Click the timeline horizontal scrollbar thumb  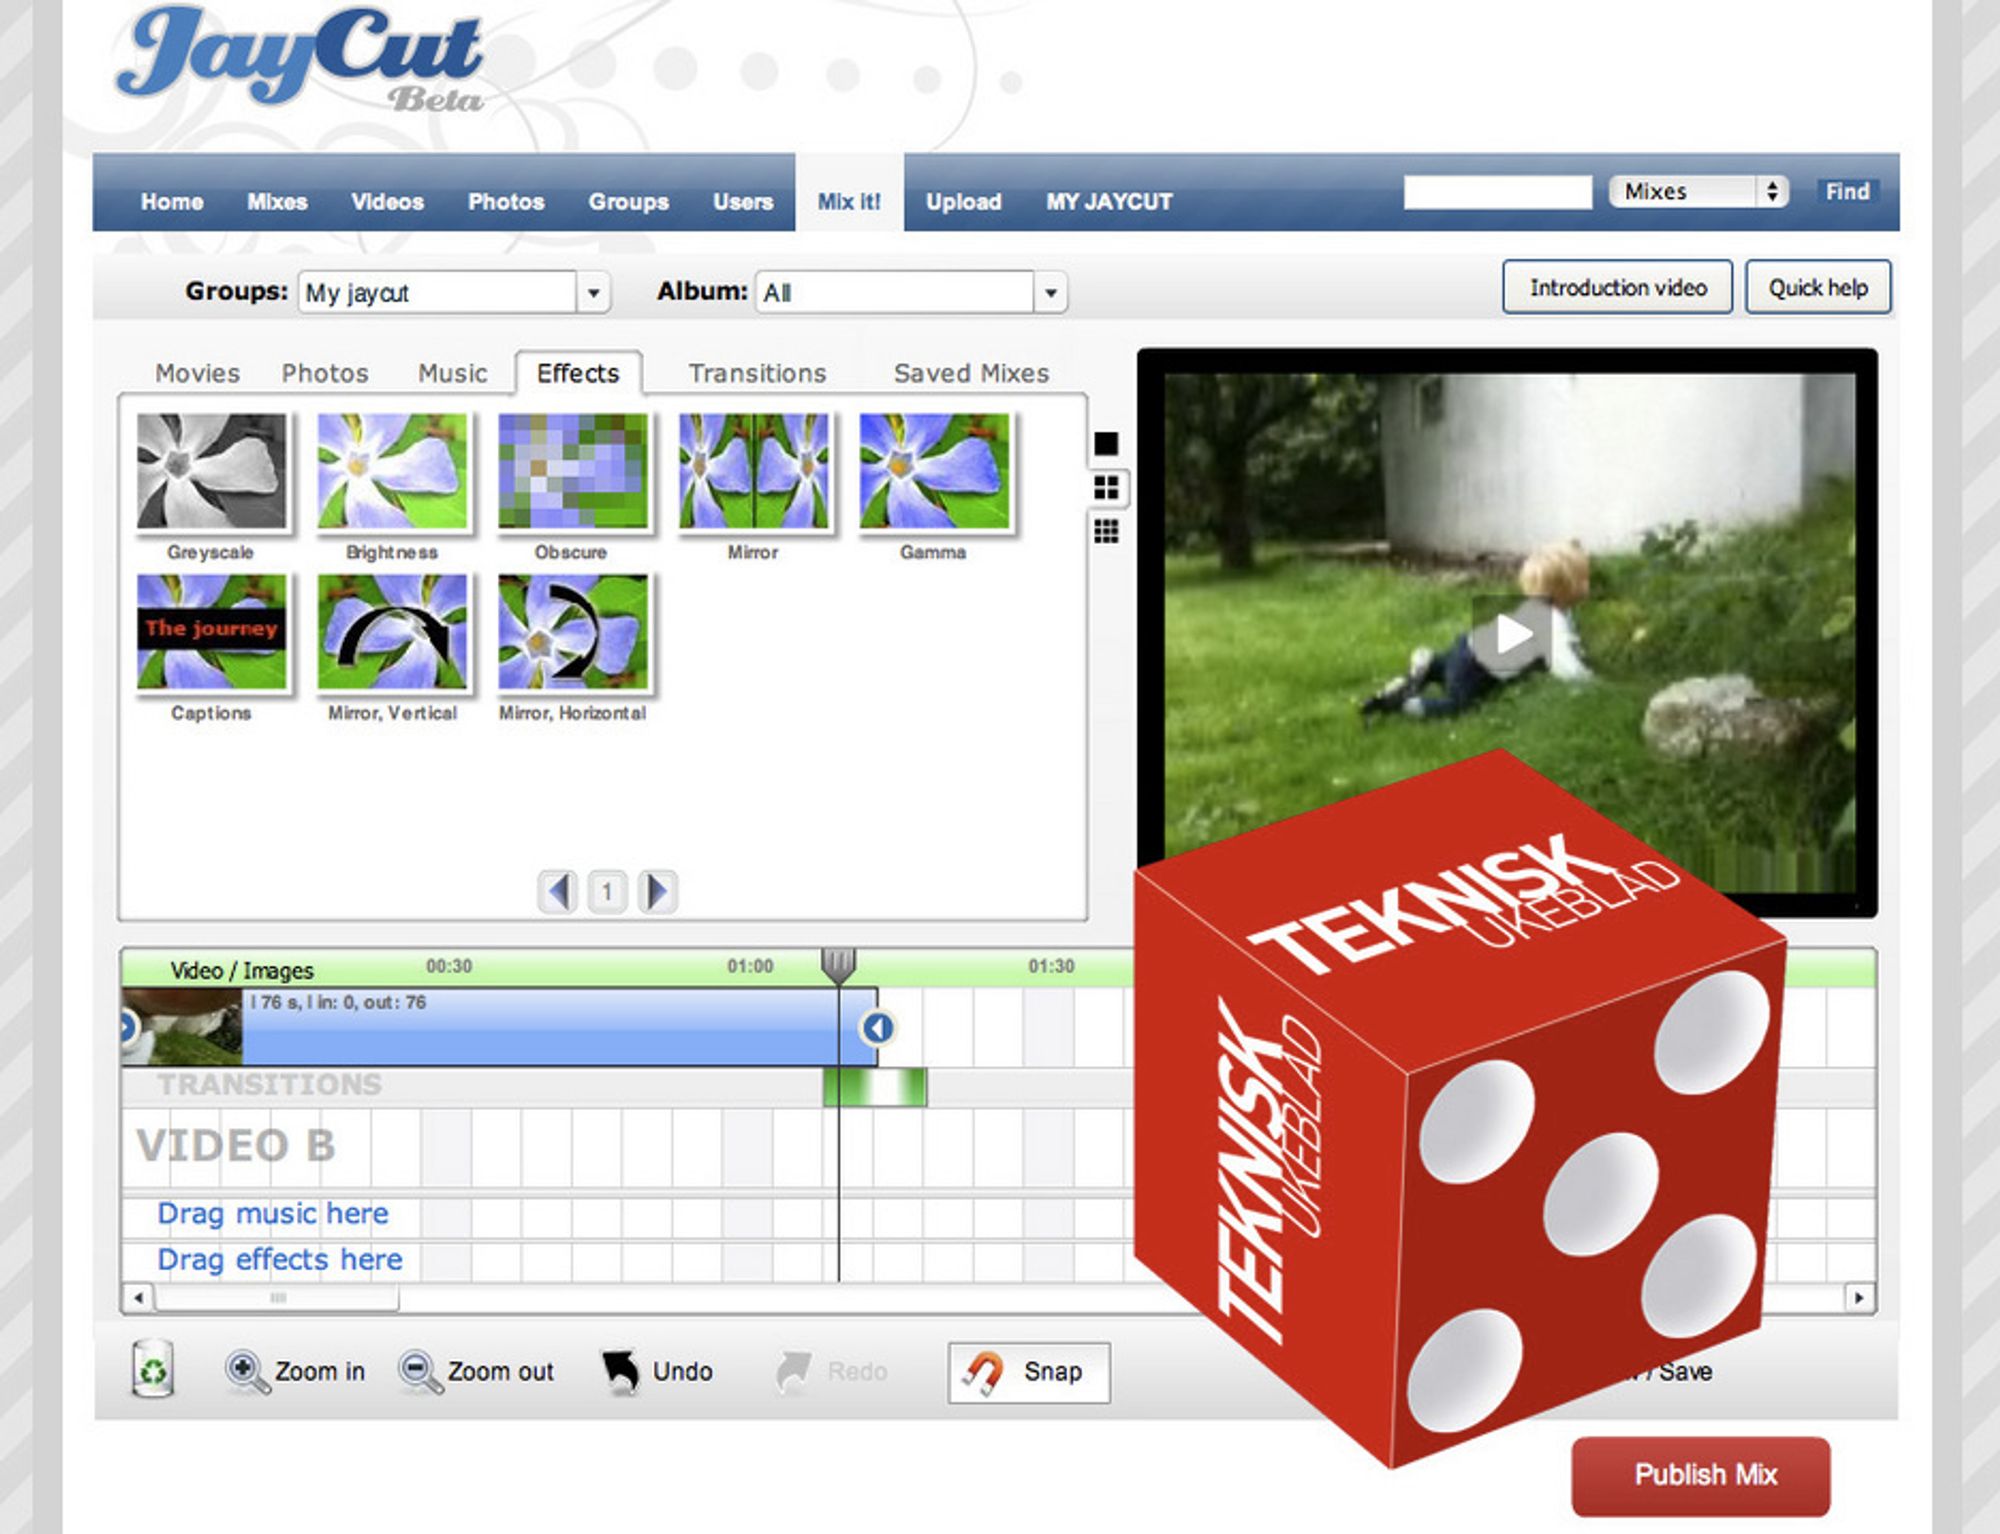[x=277, y=1298]
